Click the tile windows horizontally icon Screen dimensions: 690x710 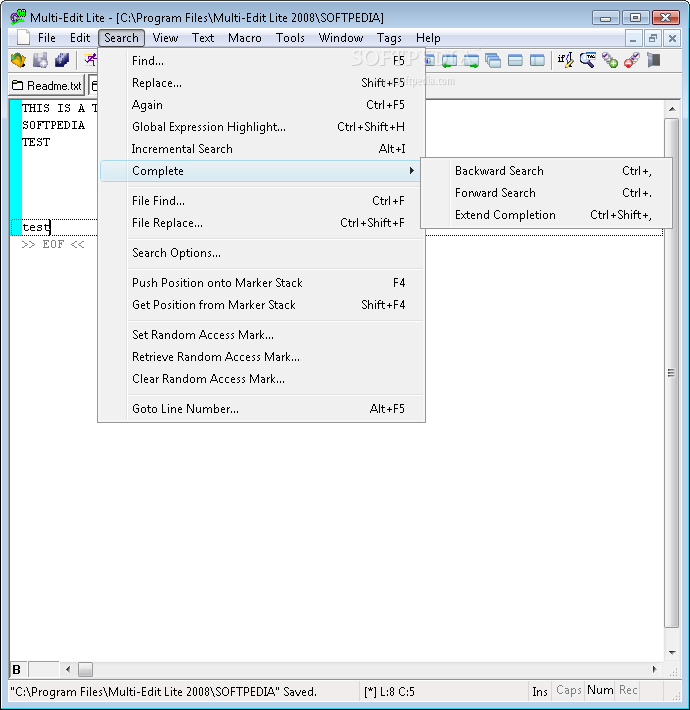tap(515, 60)
